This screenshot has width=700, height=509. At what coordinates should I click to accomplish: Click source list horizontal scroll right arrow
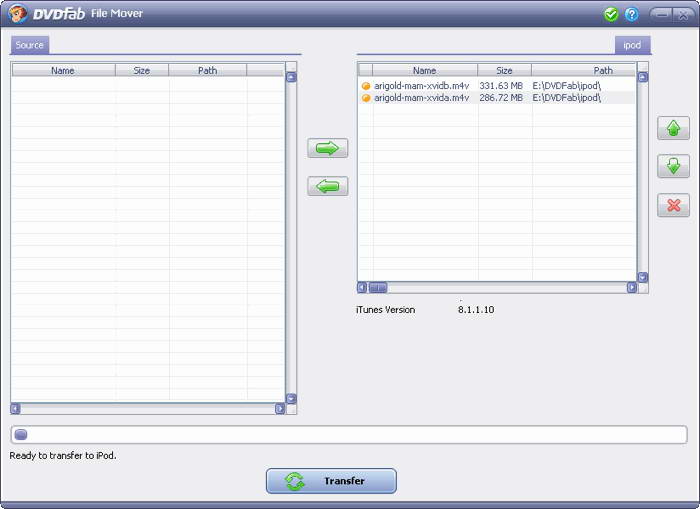(280, 409)
